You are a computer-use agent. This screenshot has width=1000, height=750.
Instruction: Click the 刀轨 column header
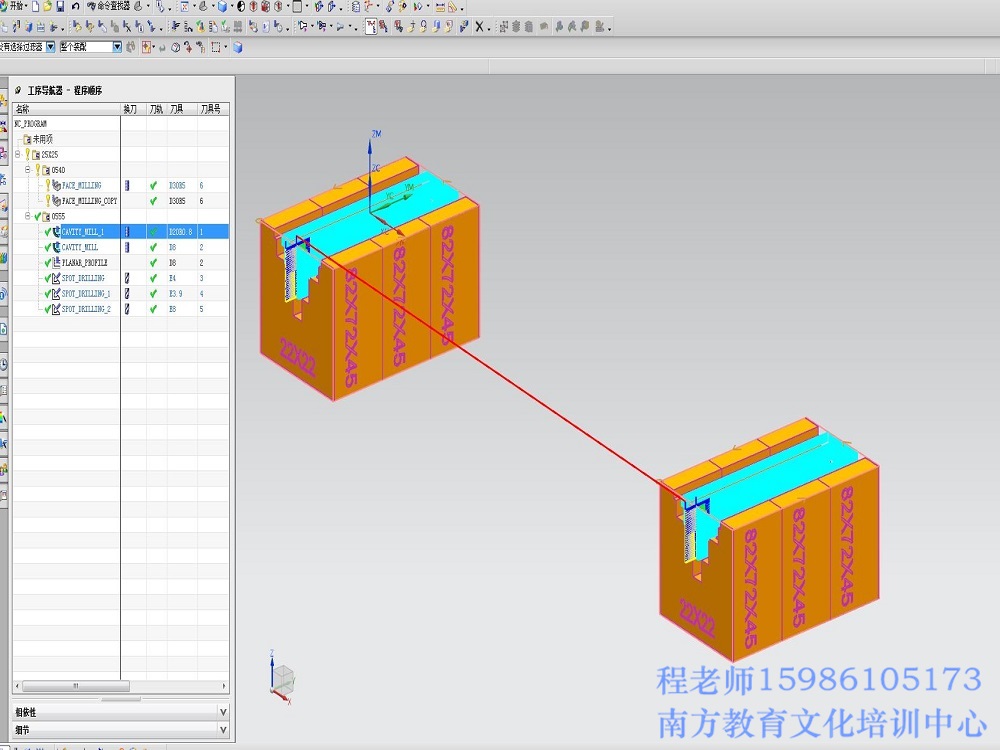(157, 109)
